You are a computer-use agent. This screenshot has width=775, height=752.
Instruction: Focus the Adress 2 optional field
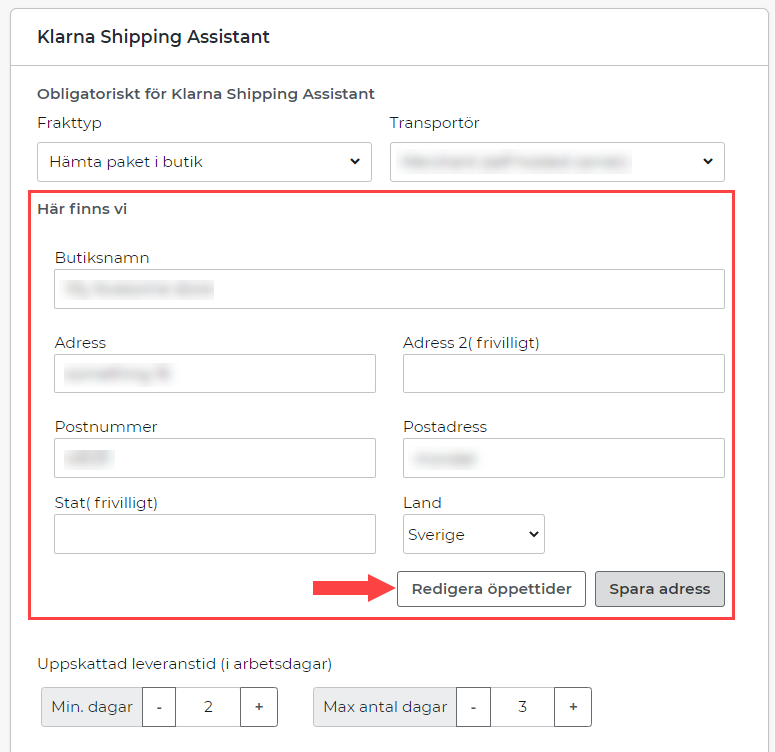[563, 374]
